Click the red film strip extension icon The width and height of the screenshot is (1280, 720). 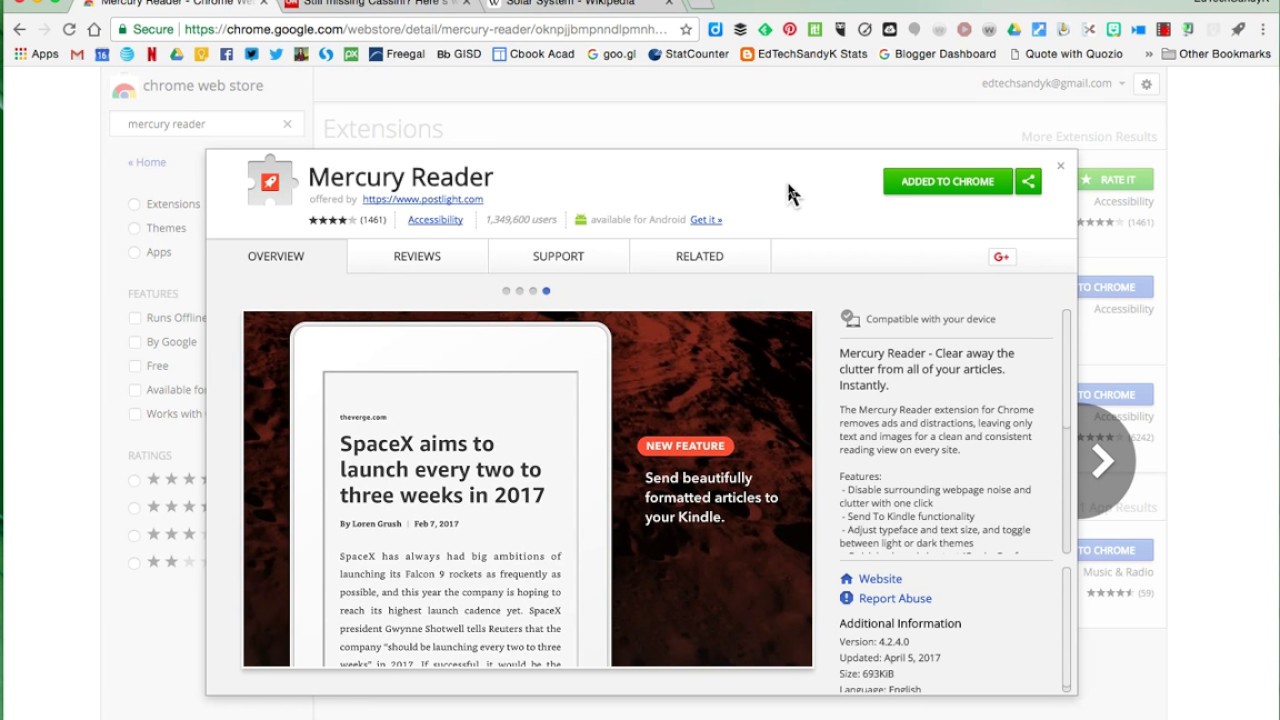1163,30
